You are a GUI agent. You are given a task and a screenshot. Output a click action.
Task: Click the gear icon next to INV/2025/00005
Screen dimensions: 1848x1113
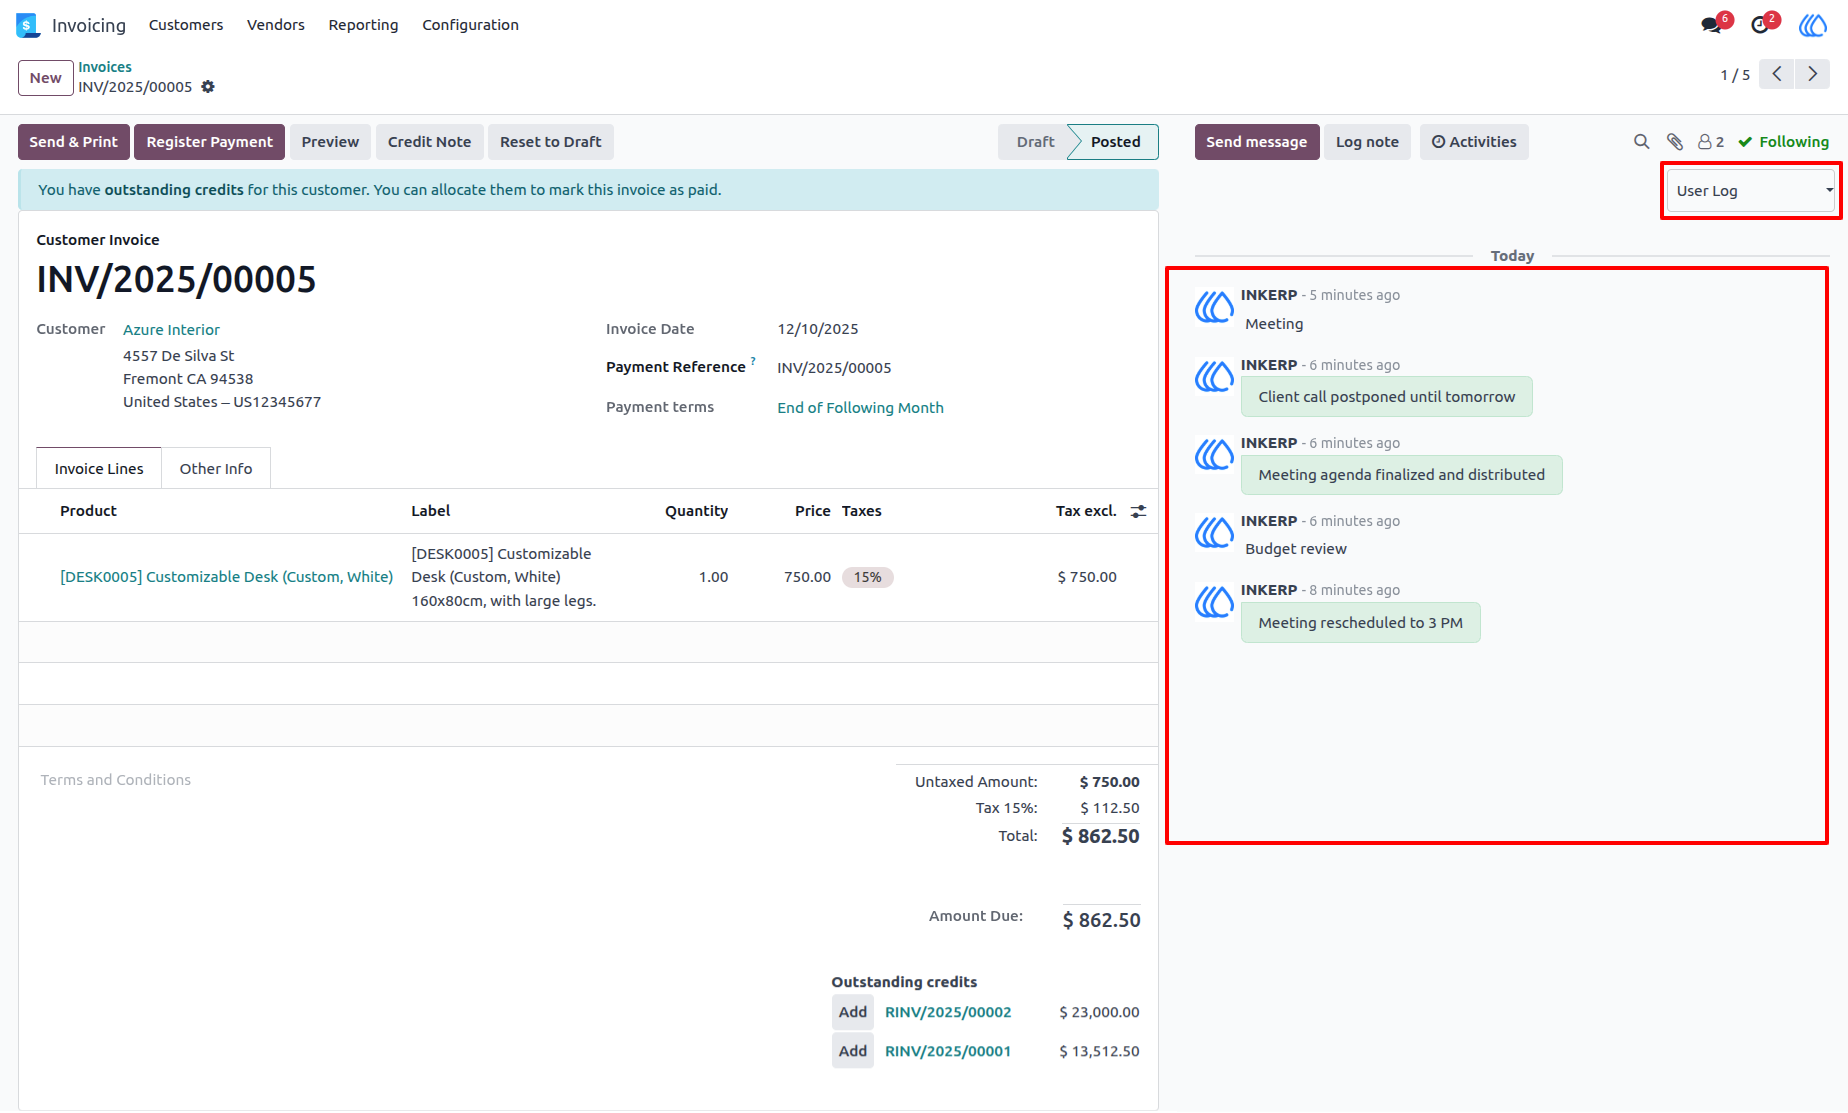click(208, 87)
